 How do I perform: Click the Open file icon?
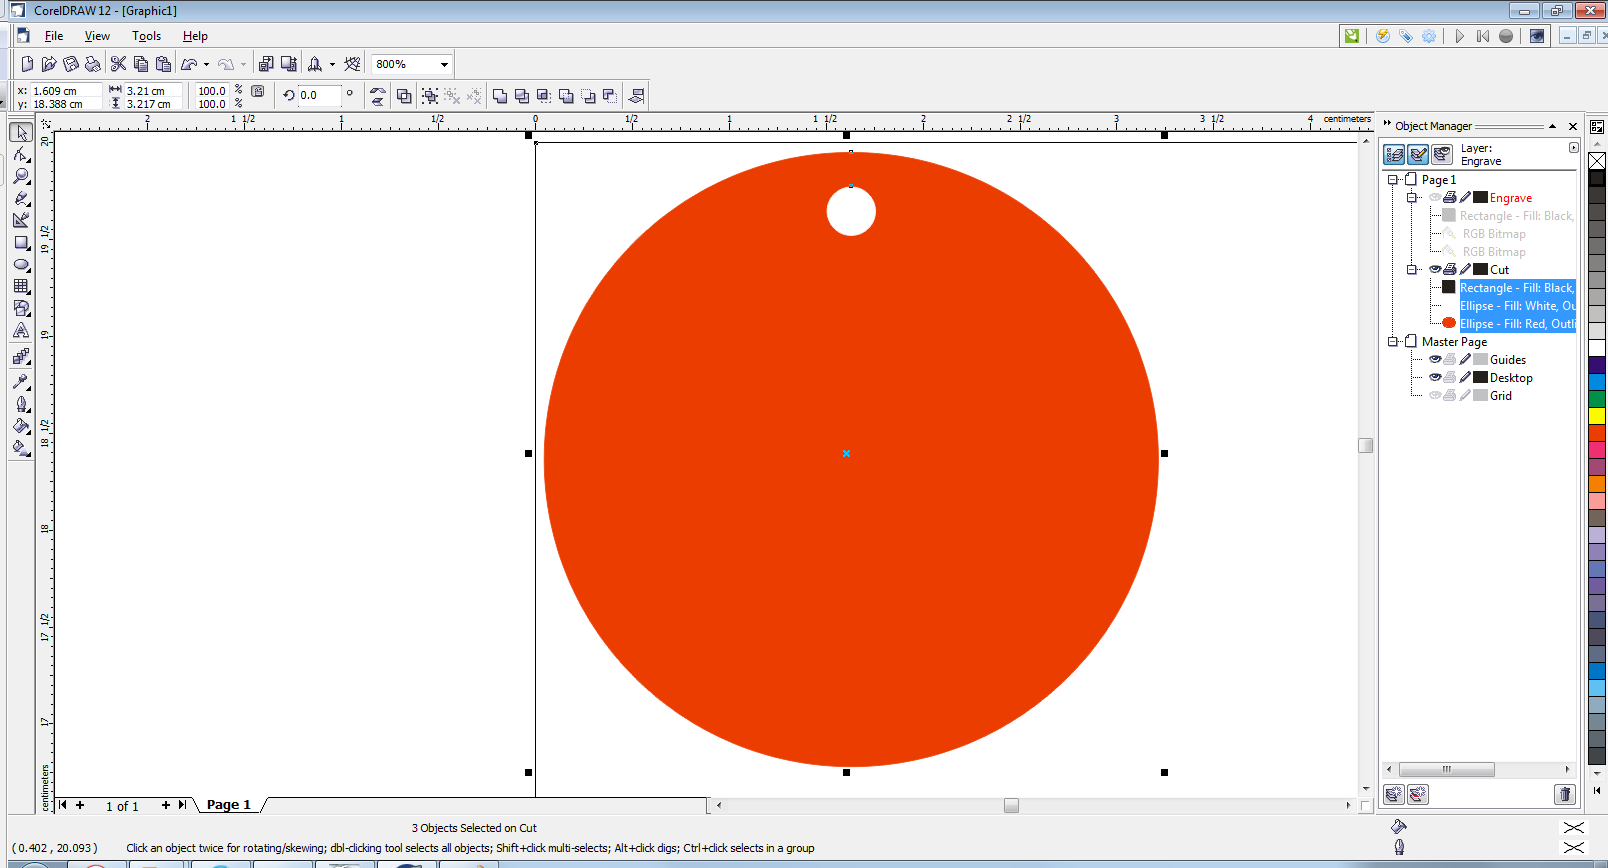tap(49, 64)
